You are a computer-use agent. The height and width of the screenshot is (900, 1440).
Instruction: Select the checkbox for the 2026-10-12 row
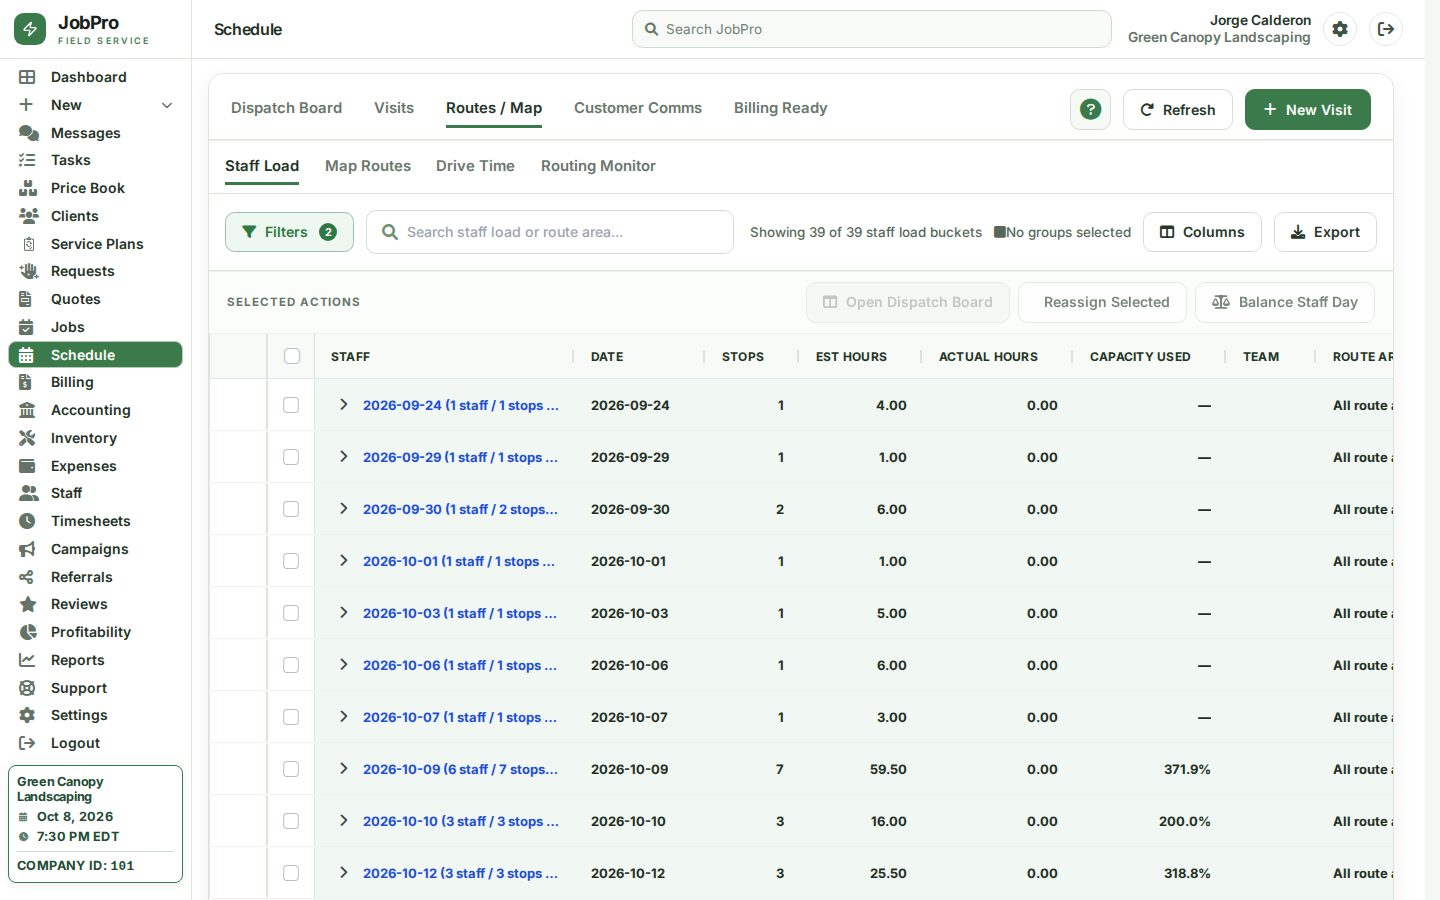(x=291, y=873)
